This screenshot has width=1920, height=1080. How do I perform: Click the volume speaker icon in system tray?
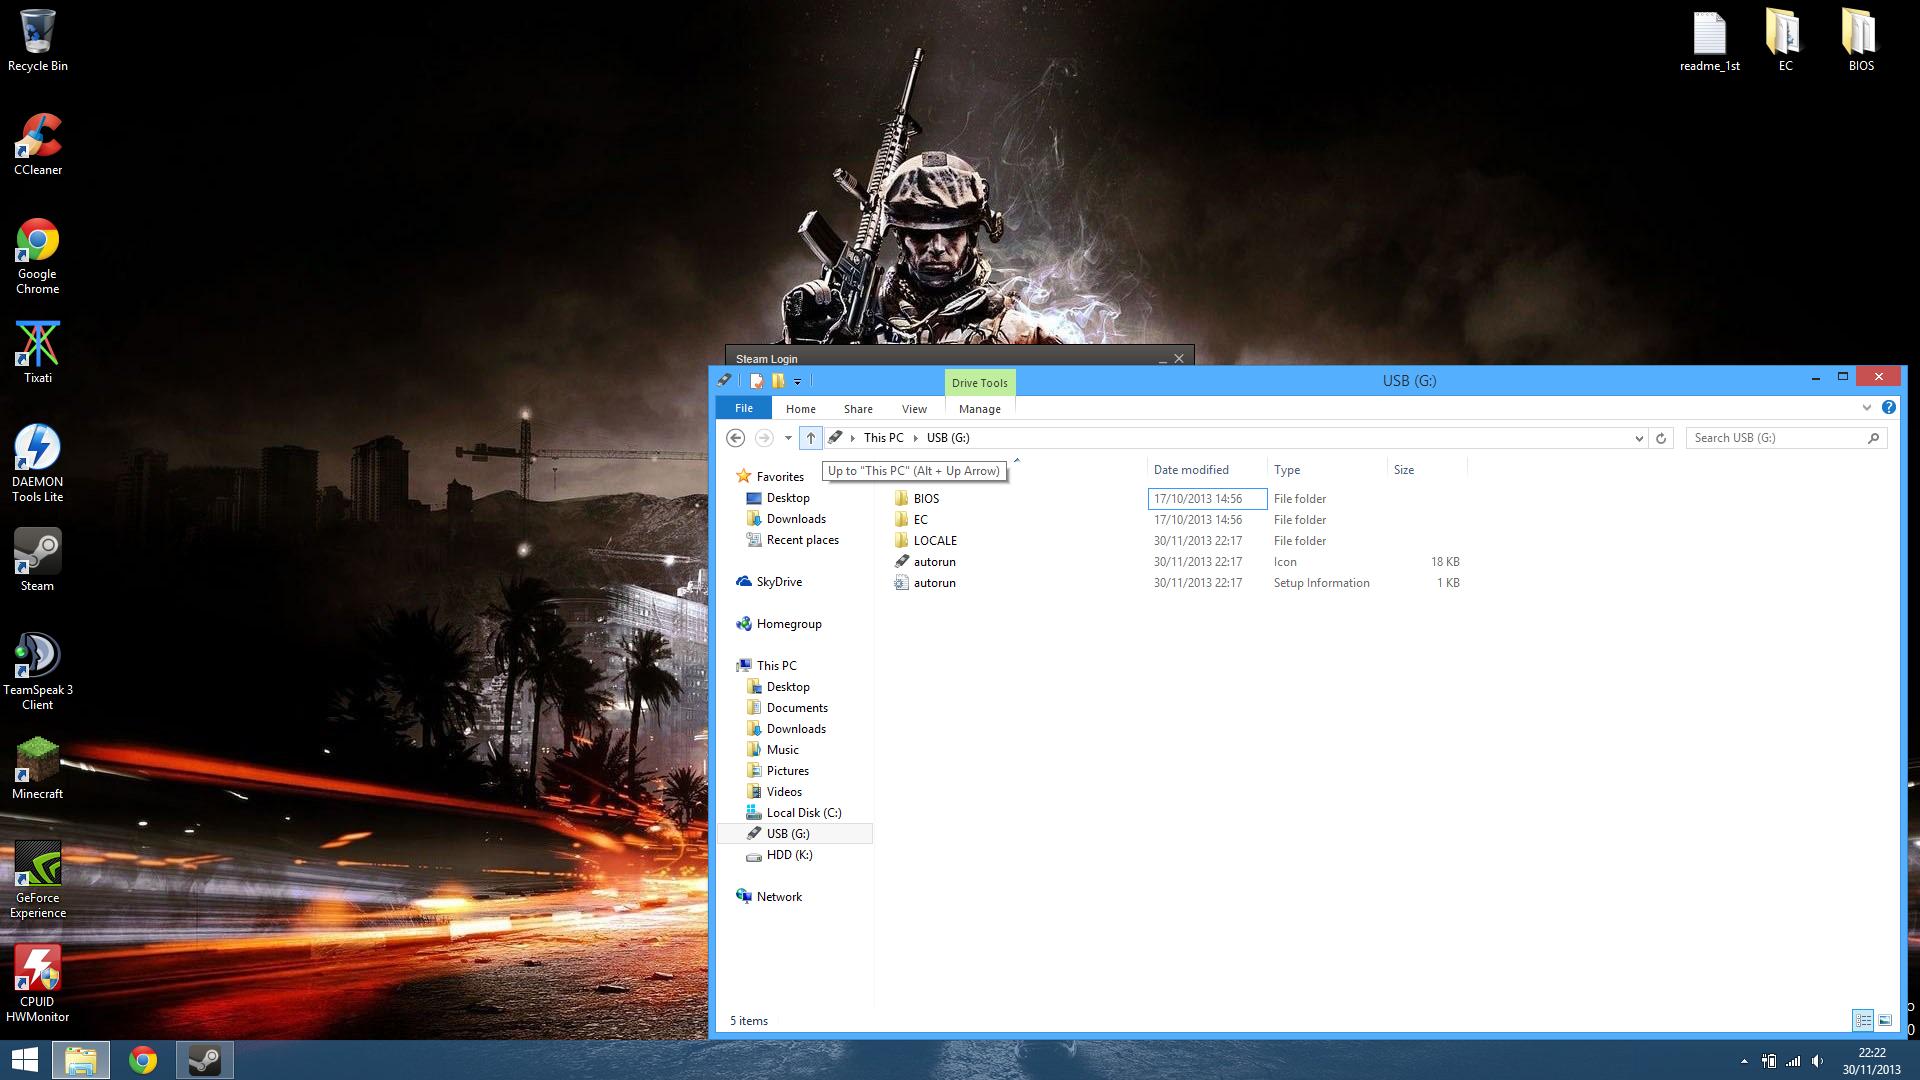(1817, 1061)
